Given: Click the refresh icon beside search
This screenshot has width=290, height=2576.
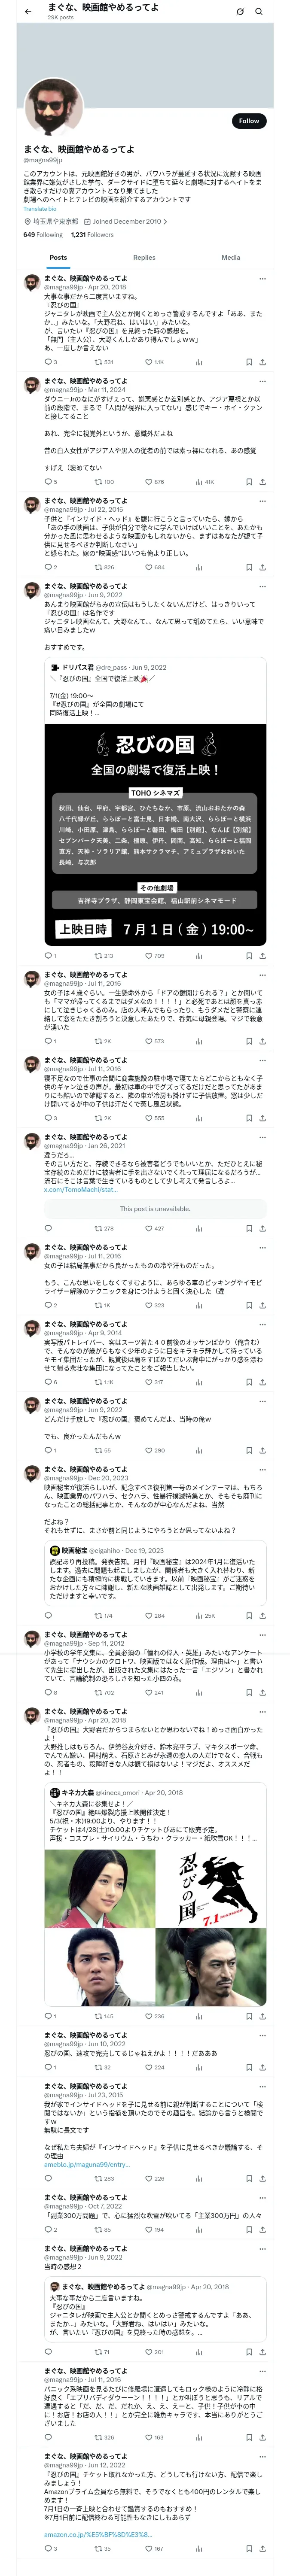Looking at the screenshot, I should coord(240,12).
